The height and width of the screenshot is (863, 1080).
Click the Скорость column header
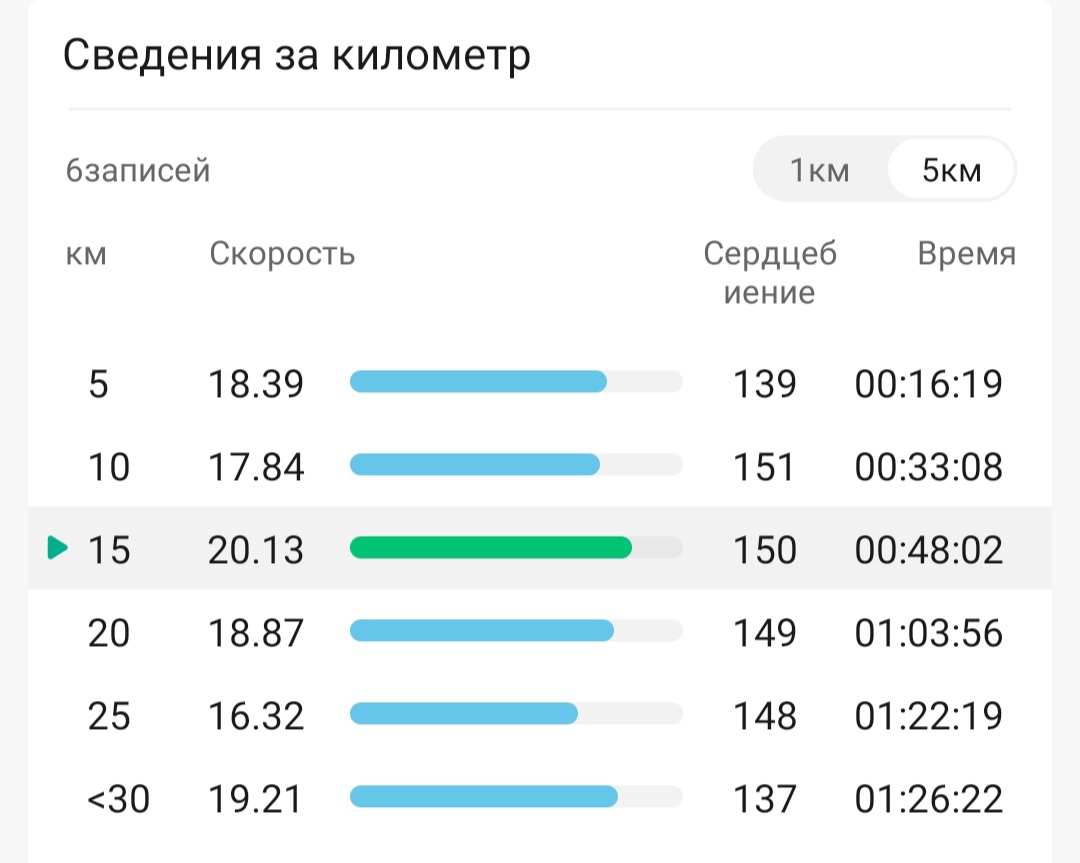(282, 253)
